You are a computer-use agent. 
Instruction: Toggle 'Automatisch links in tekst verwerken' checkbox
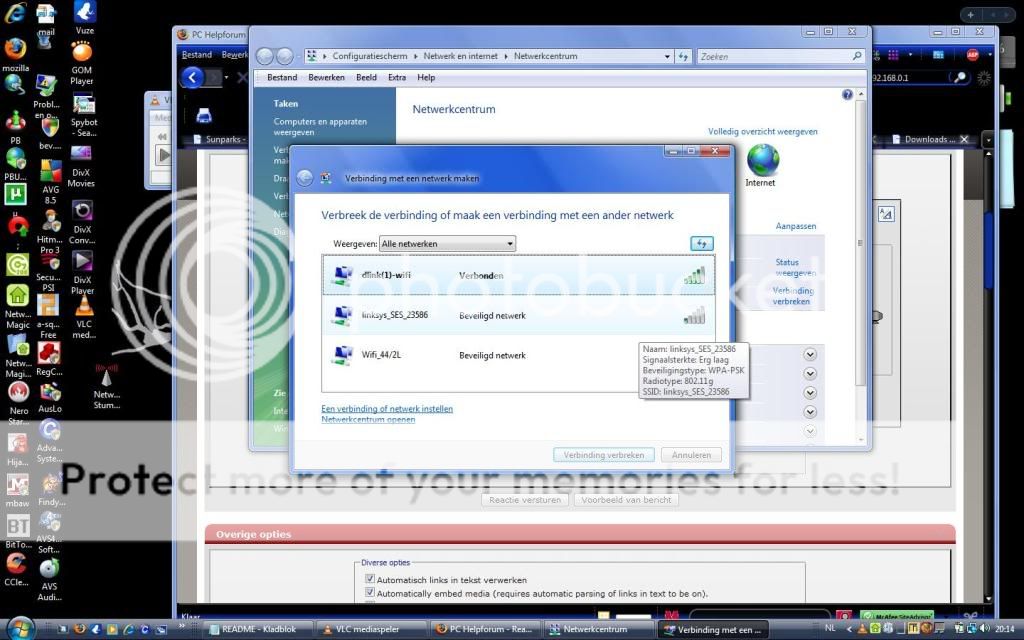click(370, 579)
